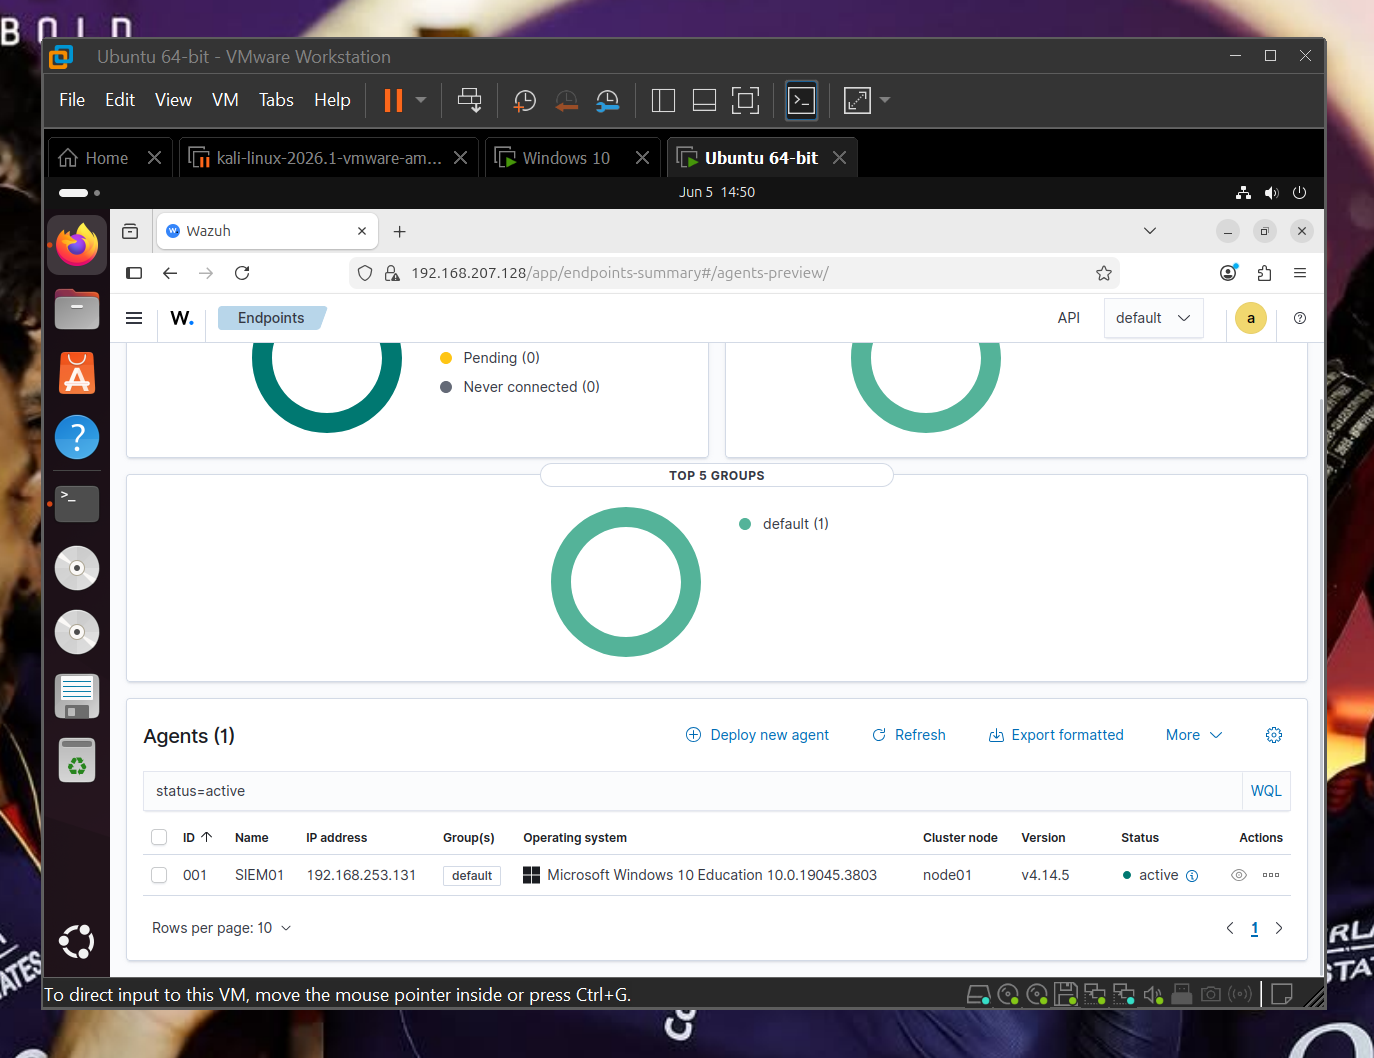Open the default API selector dropdown
Screen dimensions: 1374x1058
pyautogui.click(x=1154, y=318)
